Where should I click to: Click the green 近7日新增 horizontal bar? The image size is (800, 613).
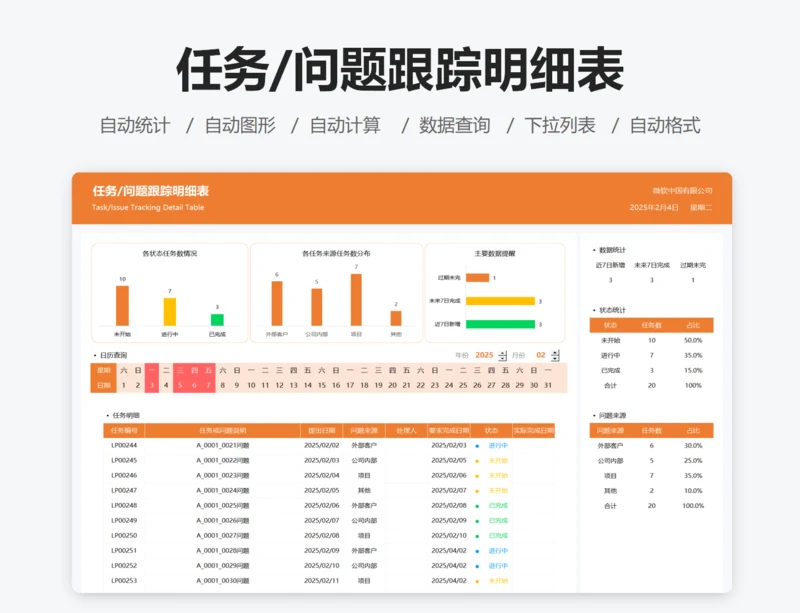click(501, 324)
